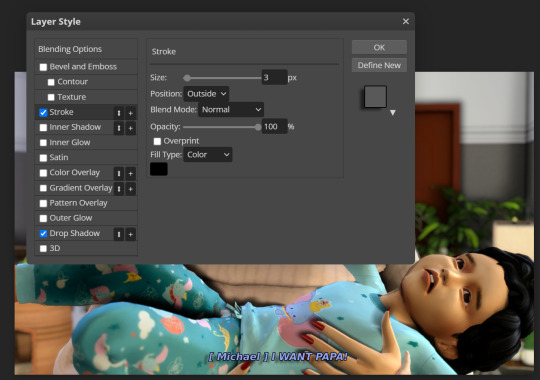Select the Pattern Overlay row label
This screenshot has height=380, width=540.
point(78,203)
